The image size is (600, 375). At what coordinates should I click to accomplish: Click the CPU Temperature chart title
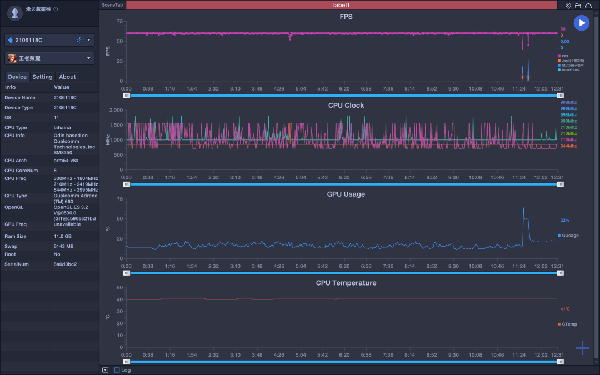pos(346,283)
